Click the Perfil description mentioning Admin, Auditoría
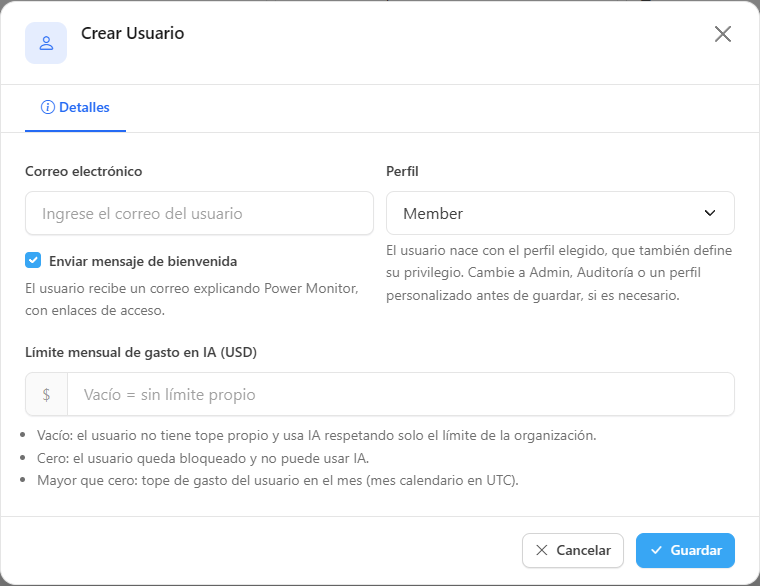The image size is (760, 586). pyautogui.click(x=559, y=273)
